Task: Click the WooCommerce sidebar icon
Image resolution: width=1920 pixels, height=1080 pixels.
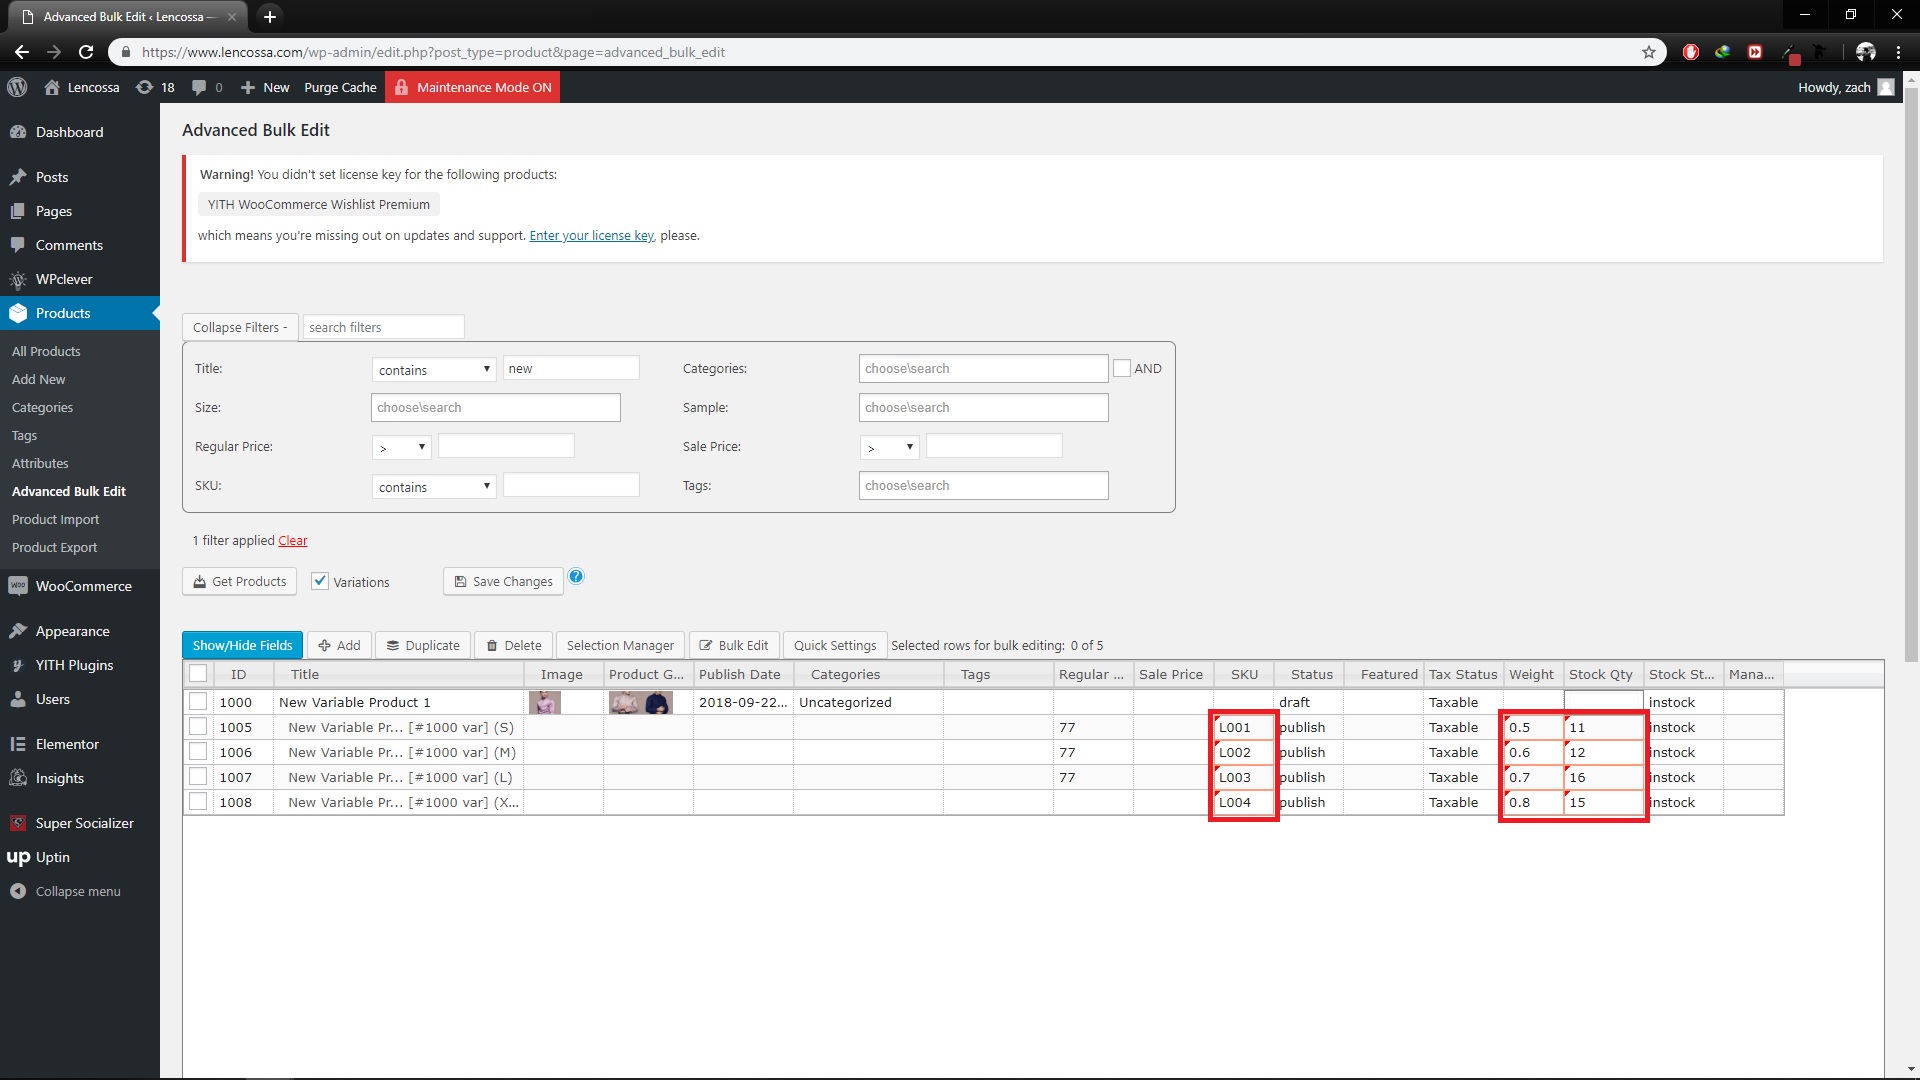Action: [18, 586]
